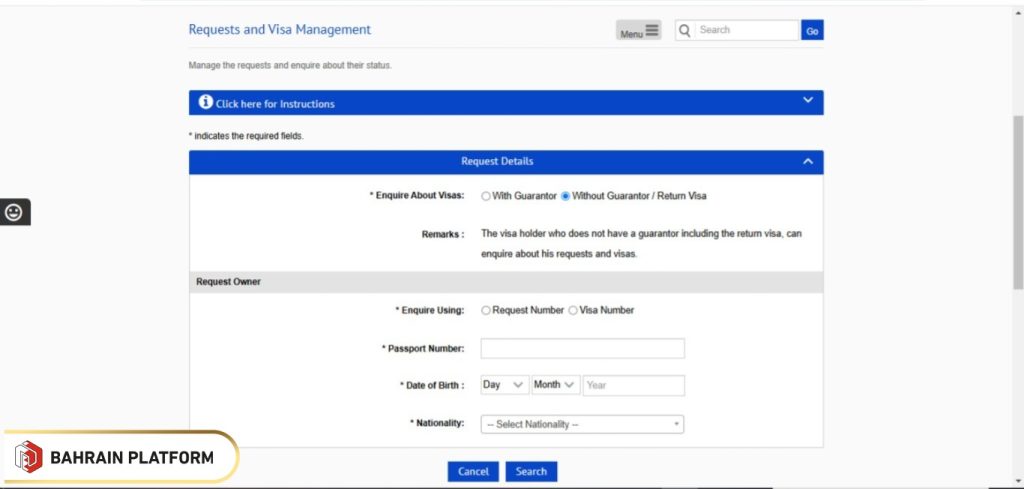Open the Month dropdown for birth date
The image size is (1024, 489).
[556, 385]
